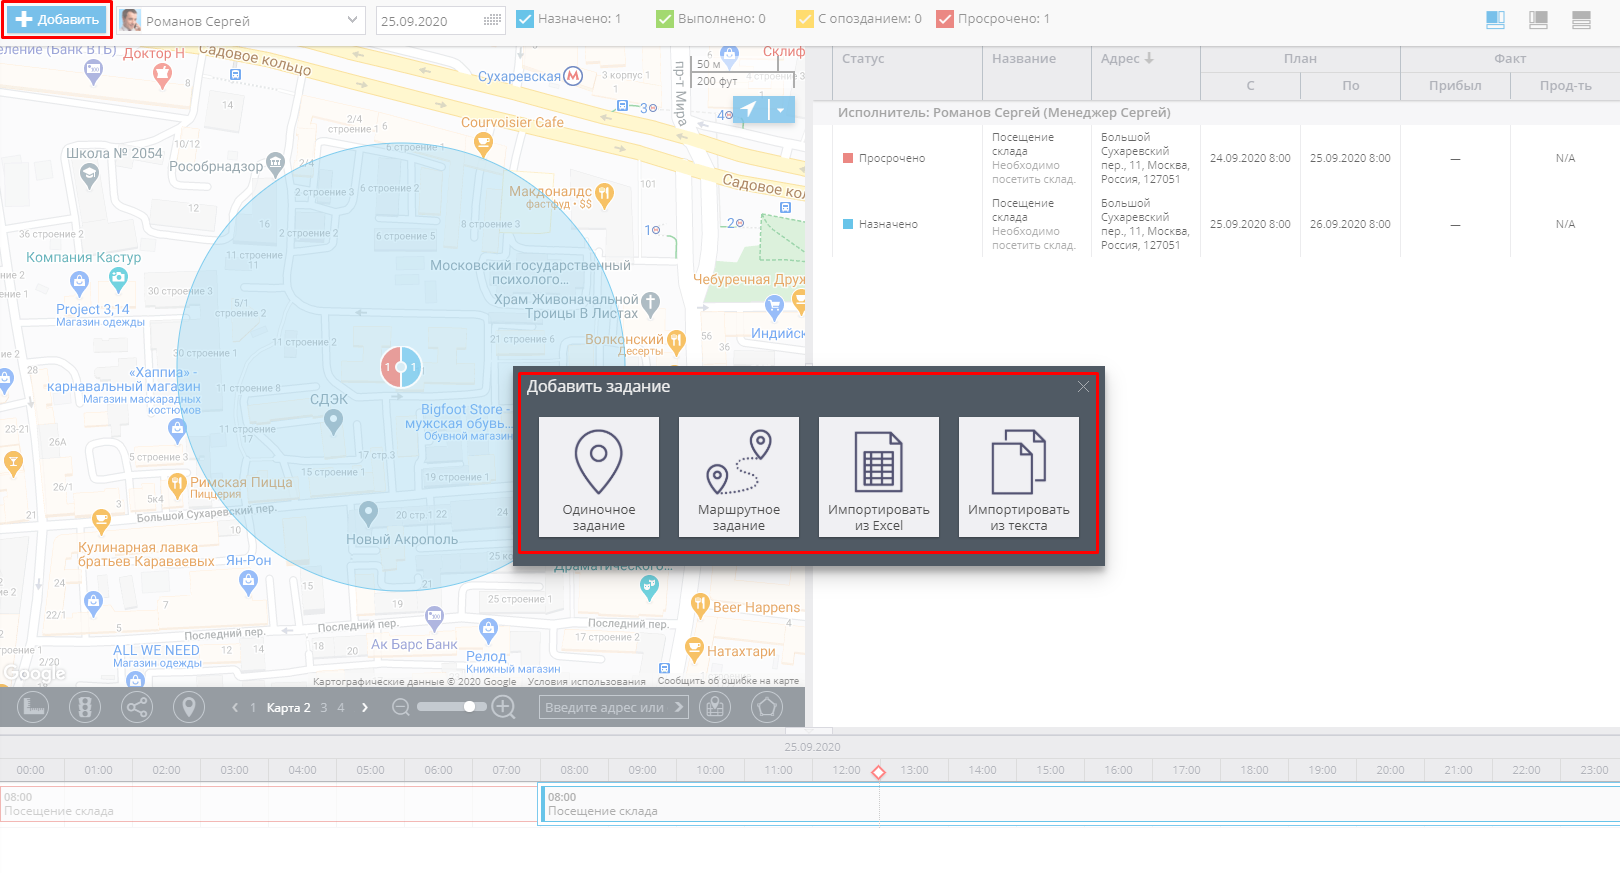
Task: Click the share icon in map toolbar
Action: pos(137,707)
